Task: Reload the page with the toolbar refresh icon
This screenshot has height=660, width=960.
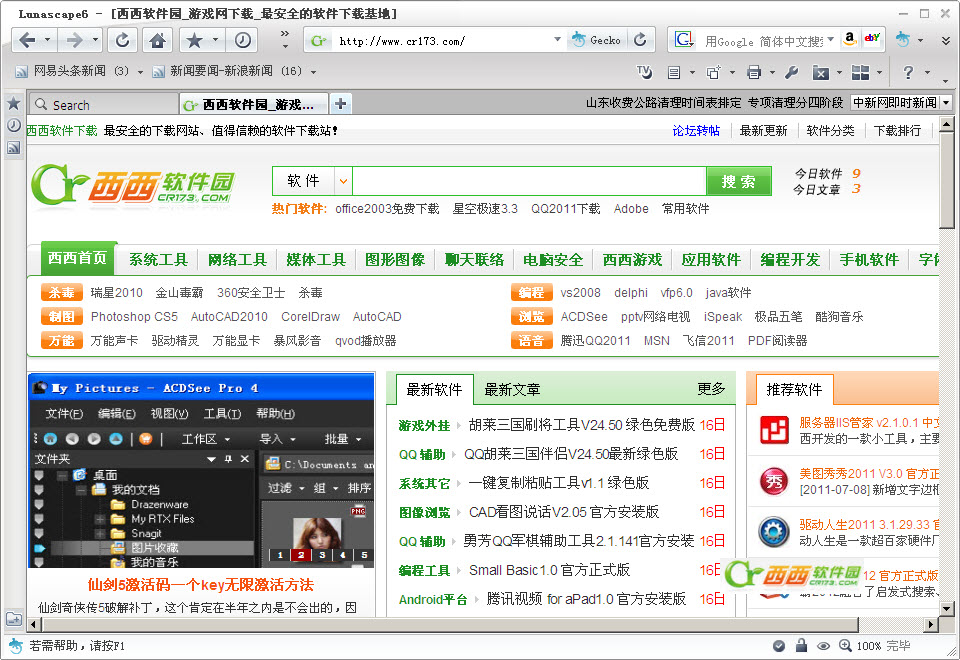Action: [122, 40]
